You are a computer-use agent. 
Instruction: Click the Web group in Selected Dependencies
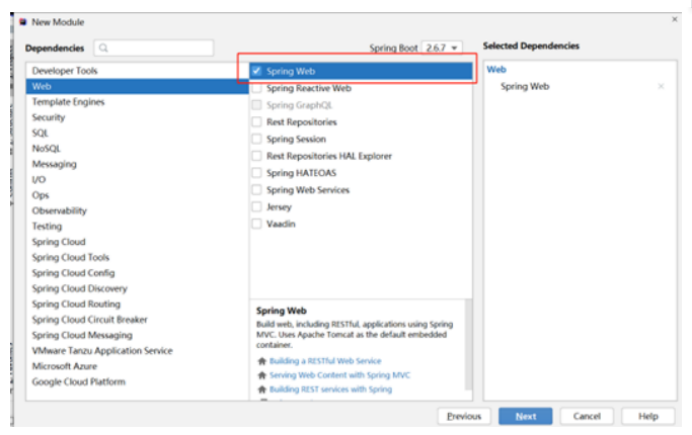pyautogui.click(x=496, y=69)
